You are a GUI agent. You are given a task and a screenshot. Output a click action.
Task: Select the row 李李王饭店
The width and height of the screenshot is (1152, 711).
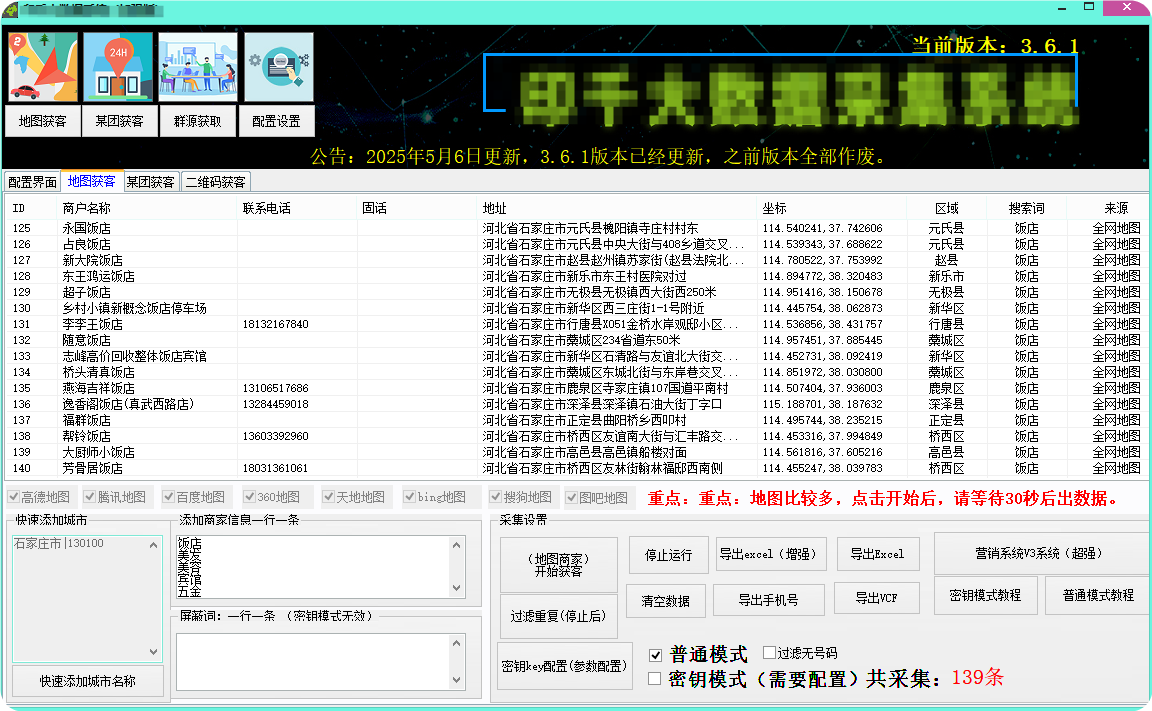coord(577,324)
